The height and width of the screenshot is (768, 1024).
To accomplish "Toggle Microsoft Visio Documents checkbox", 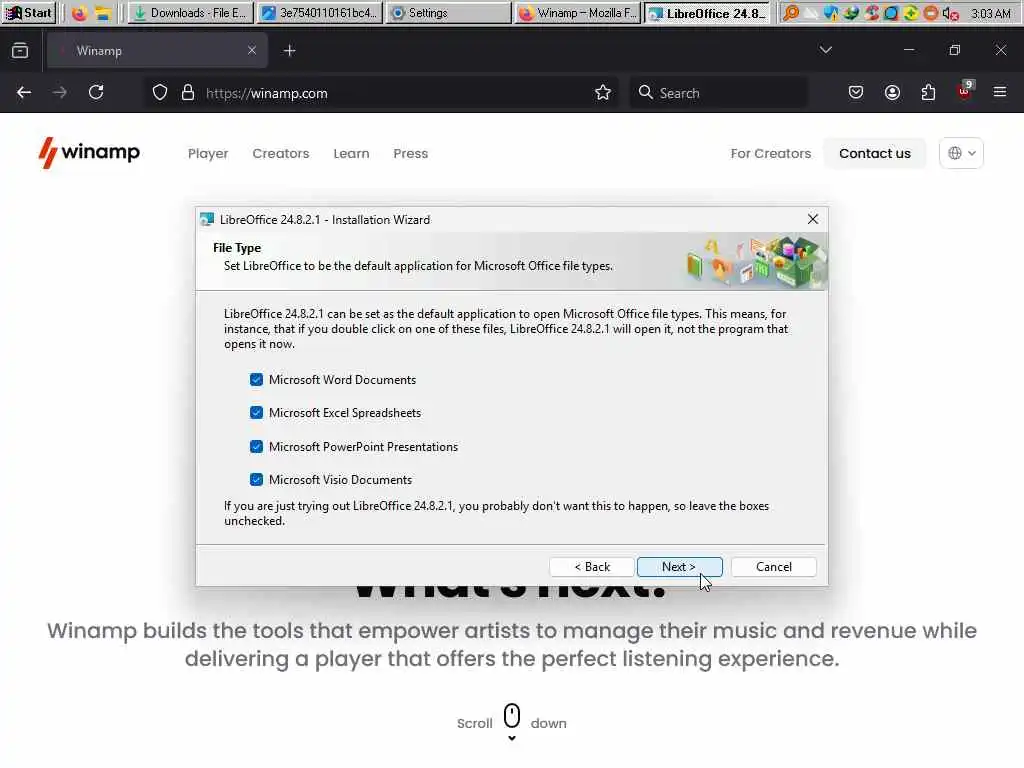I will 256,479.
